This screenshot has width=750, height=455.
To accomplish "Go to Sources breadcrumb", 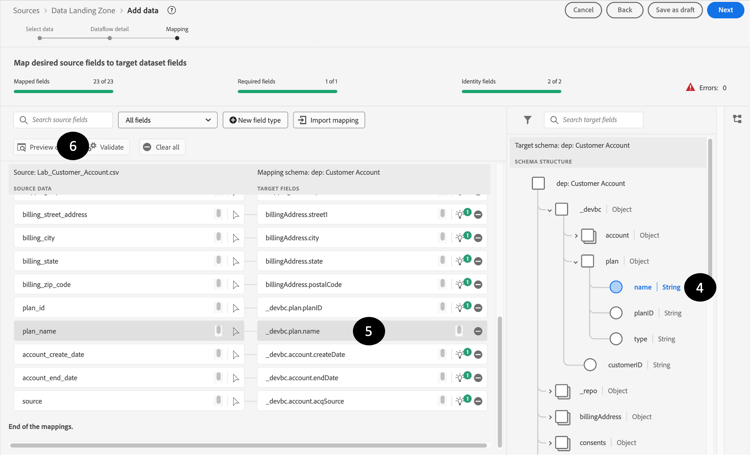I will click(x=26, y=10).
